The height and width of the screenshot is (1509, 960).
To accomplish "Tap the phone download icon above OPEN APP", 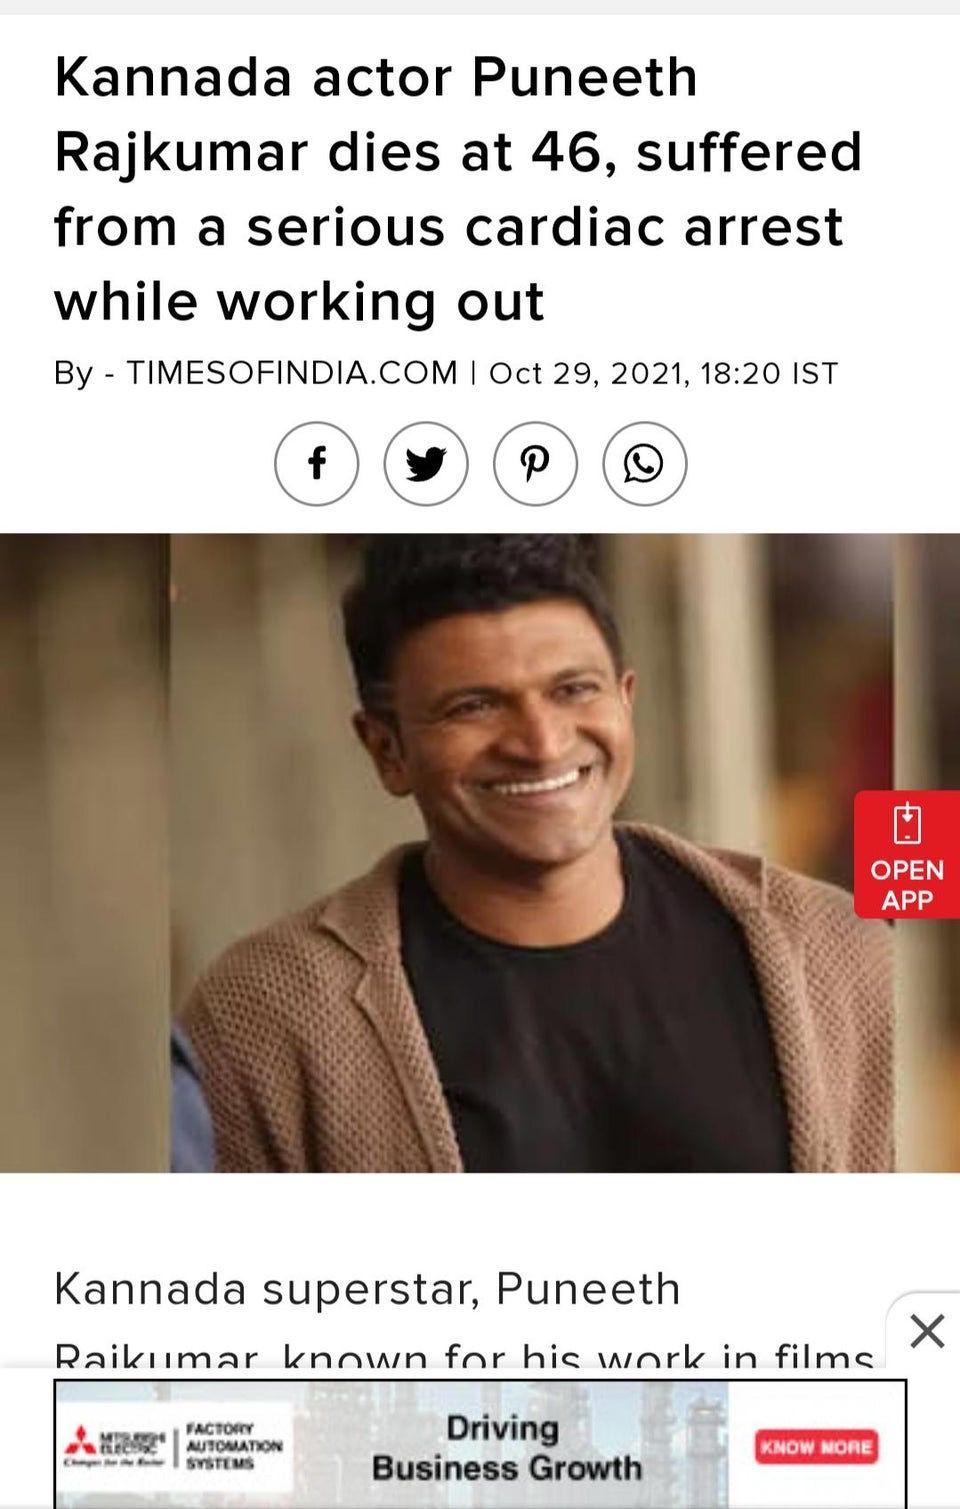I will (x=907, y=824).
